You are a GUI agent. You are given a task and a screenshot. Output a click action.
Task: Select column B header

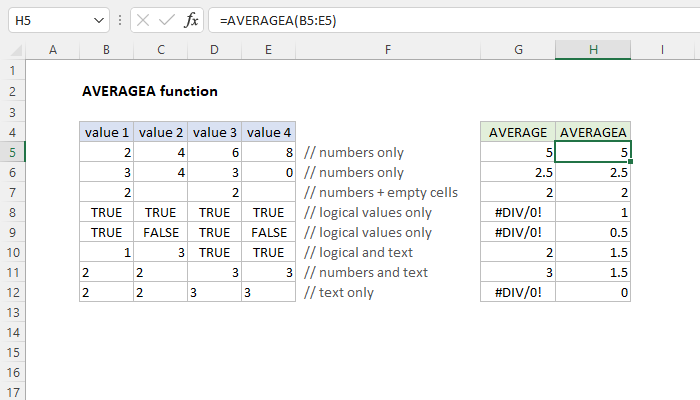coord(106,50)
